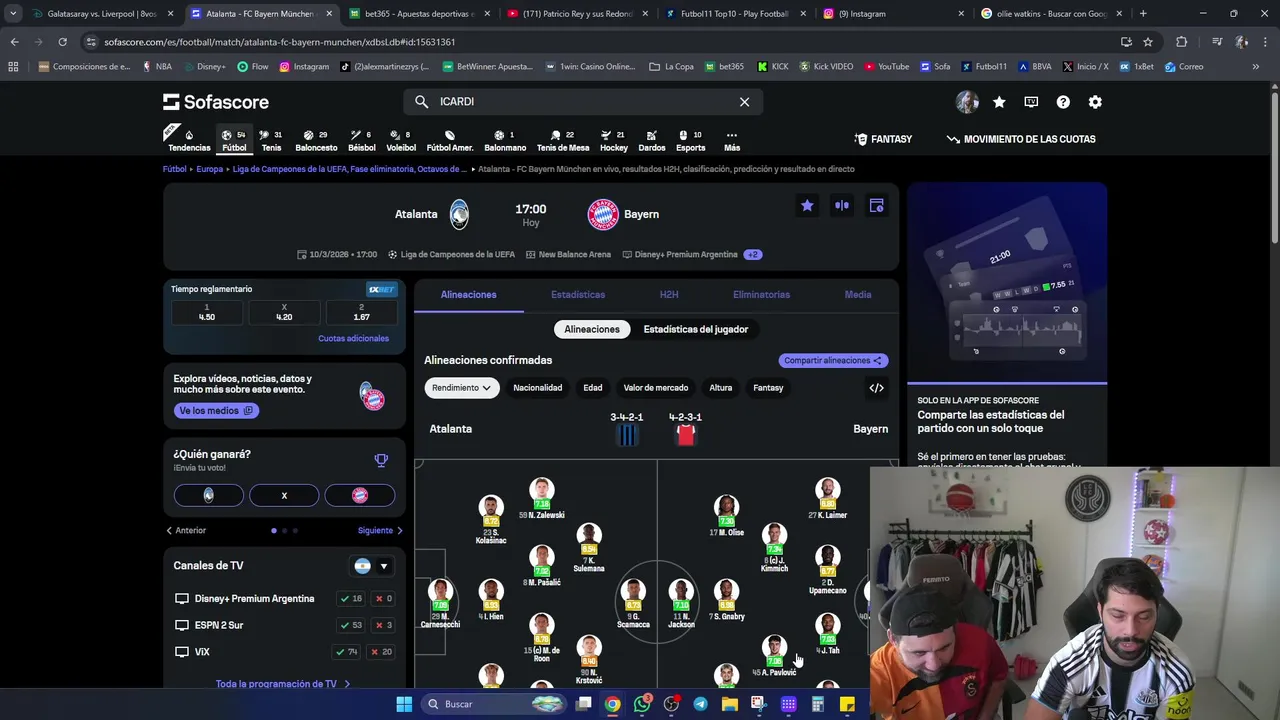Open the Baloncesto sport category
Viewport: 1280px width, 720px height.
point(316,140)
